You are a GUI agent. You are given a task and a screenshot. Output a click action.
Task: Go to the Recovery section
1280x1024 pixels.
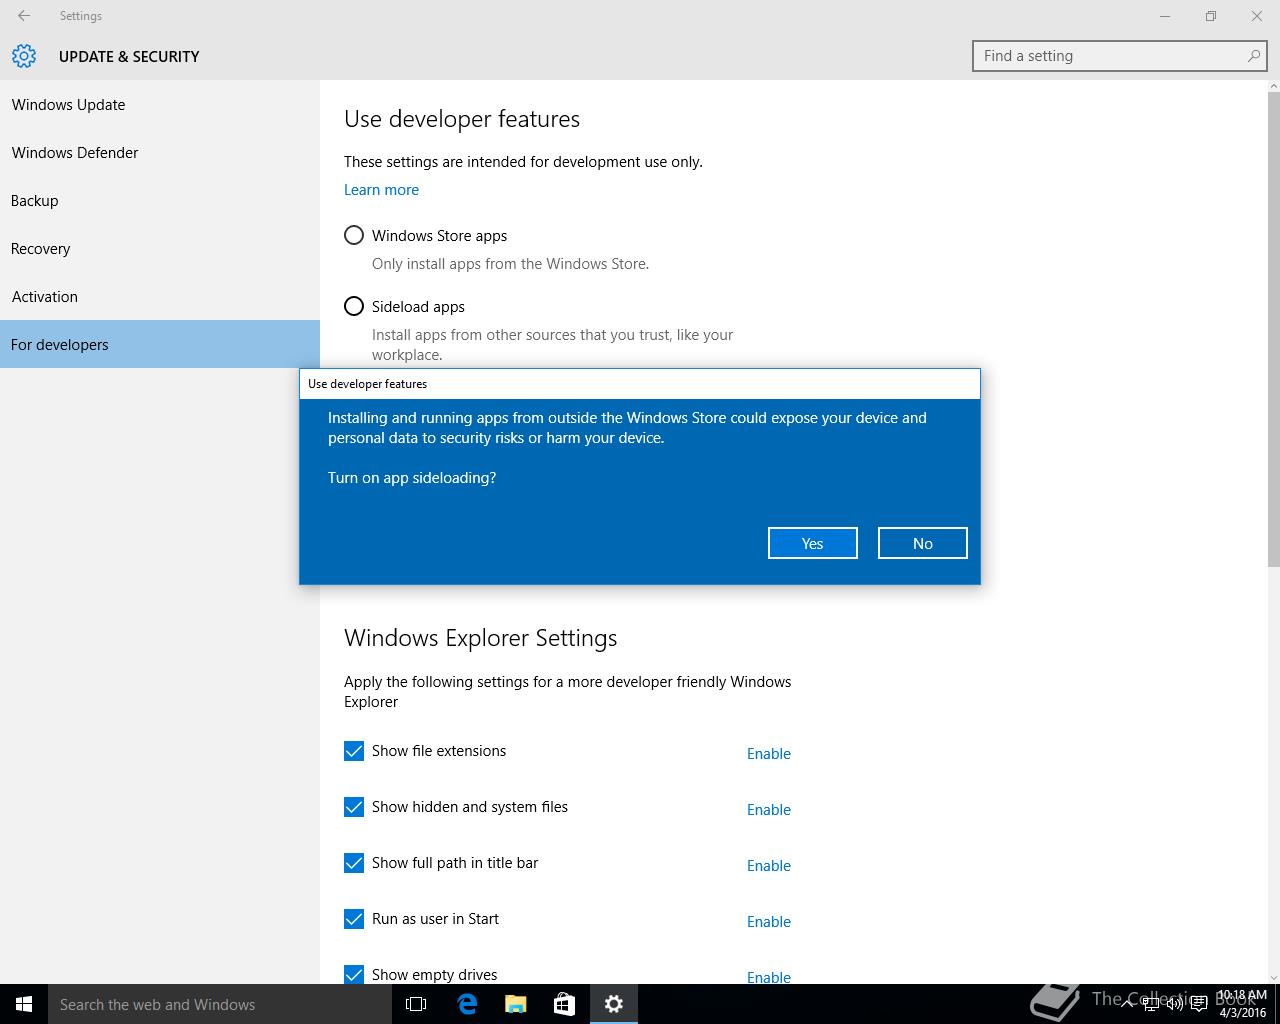click(x=160, y=248)
